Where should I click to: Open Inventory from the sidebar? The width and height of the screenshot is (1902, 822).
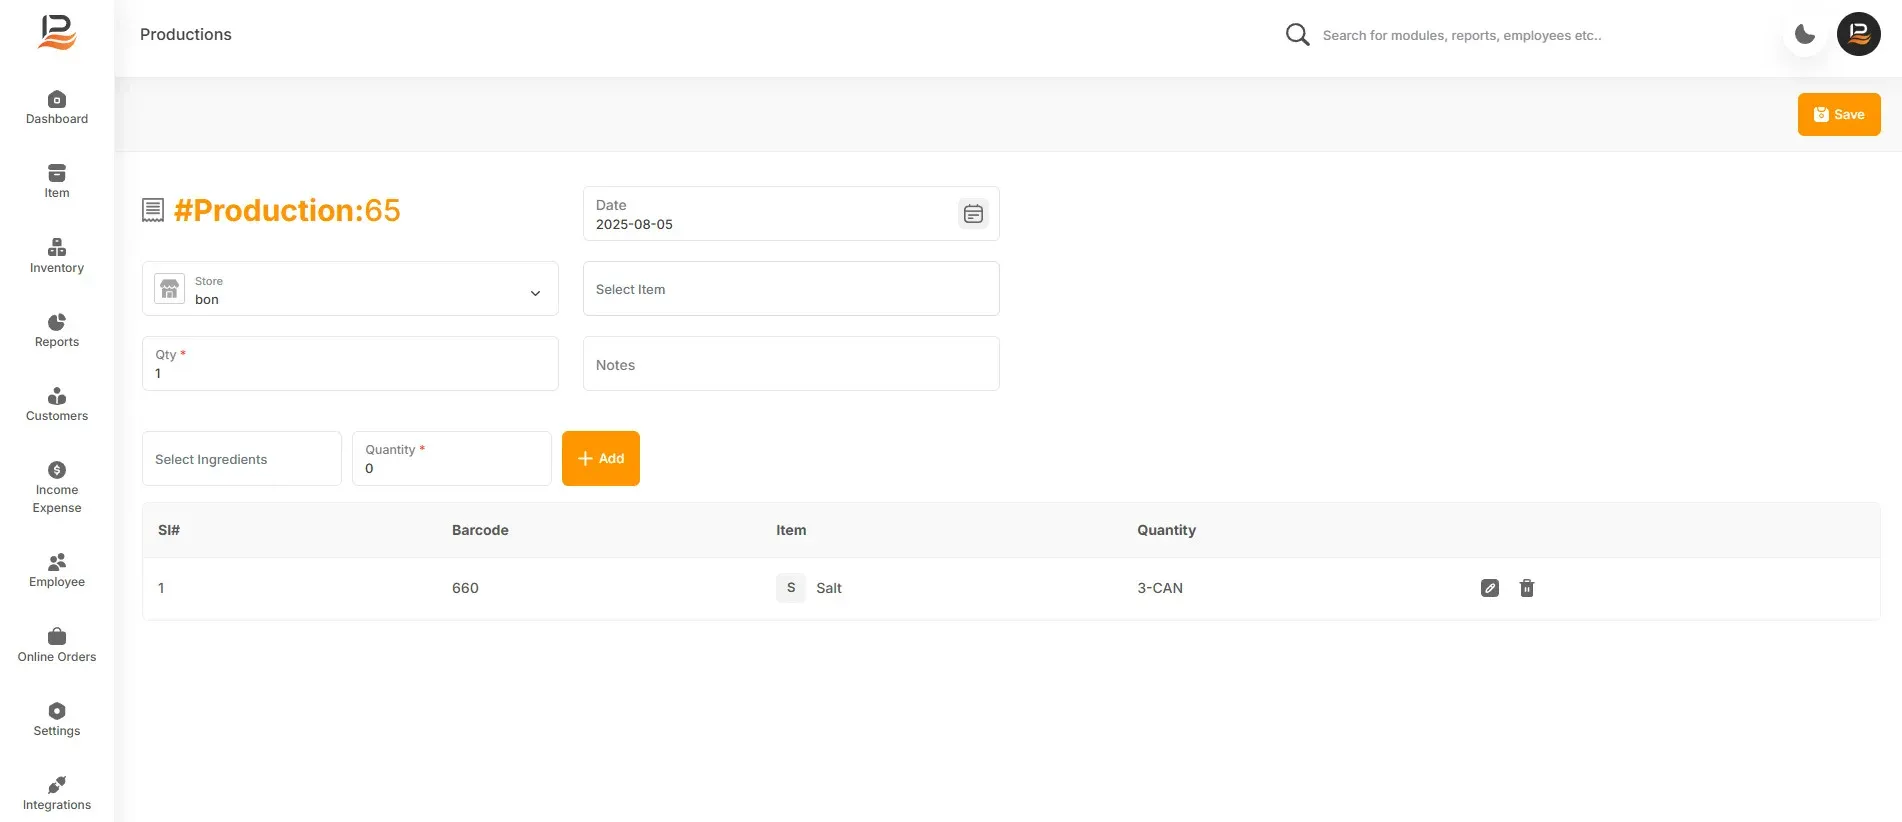pos(57,256)
